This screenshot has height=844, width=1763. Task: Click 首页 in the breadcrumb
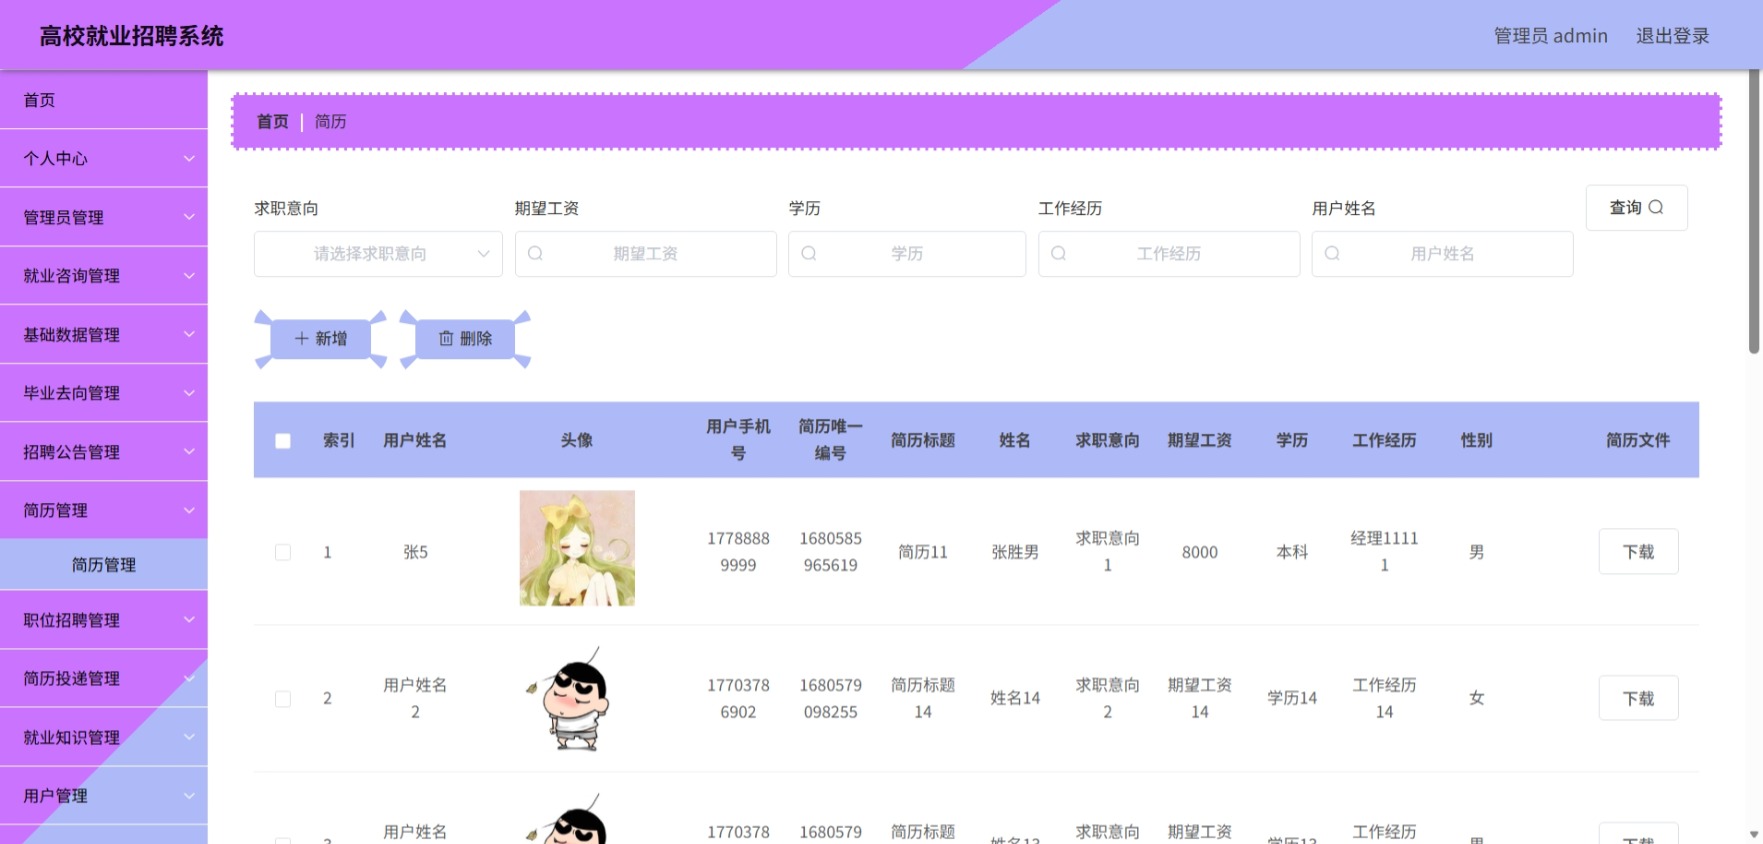click(272, 122)
